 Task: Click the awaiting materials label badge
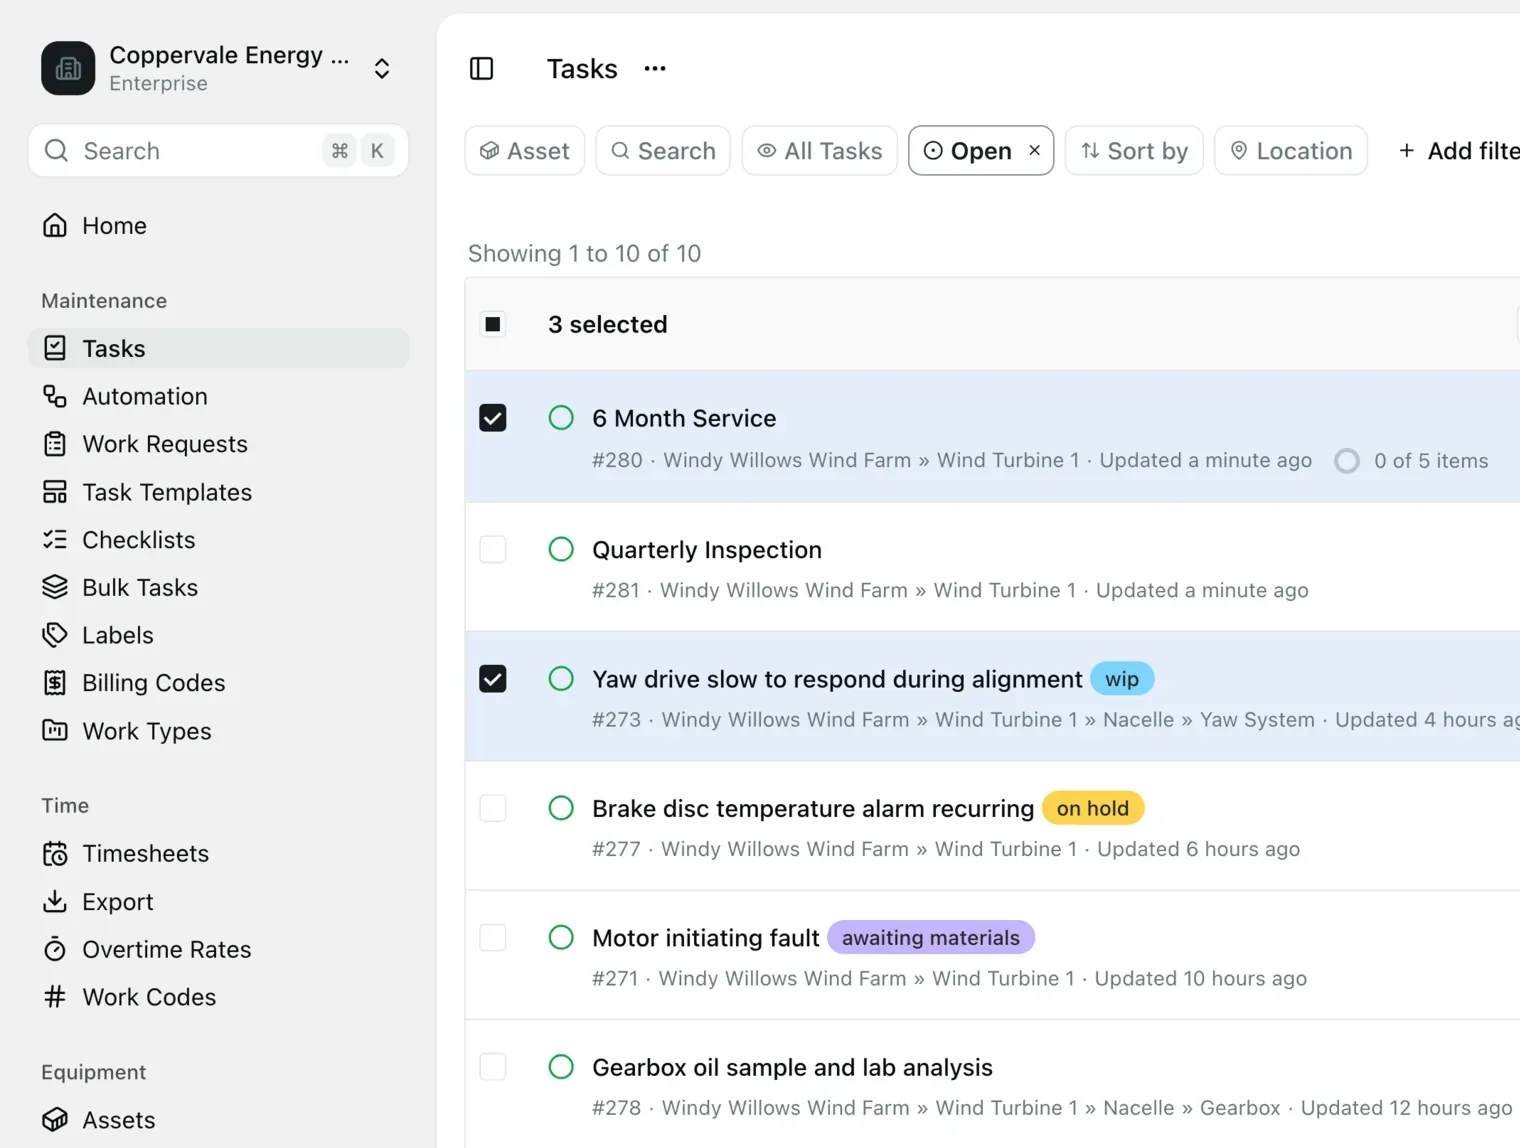pos(931,937)
